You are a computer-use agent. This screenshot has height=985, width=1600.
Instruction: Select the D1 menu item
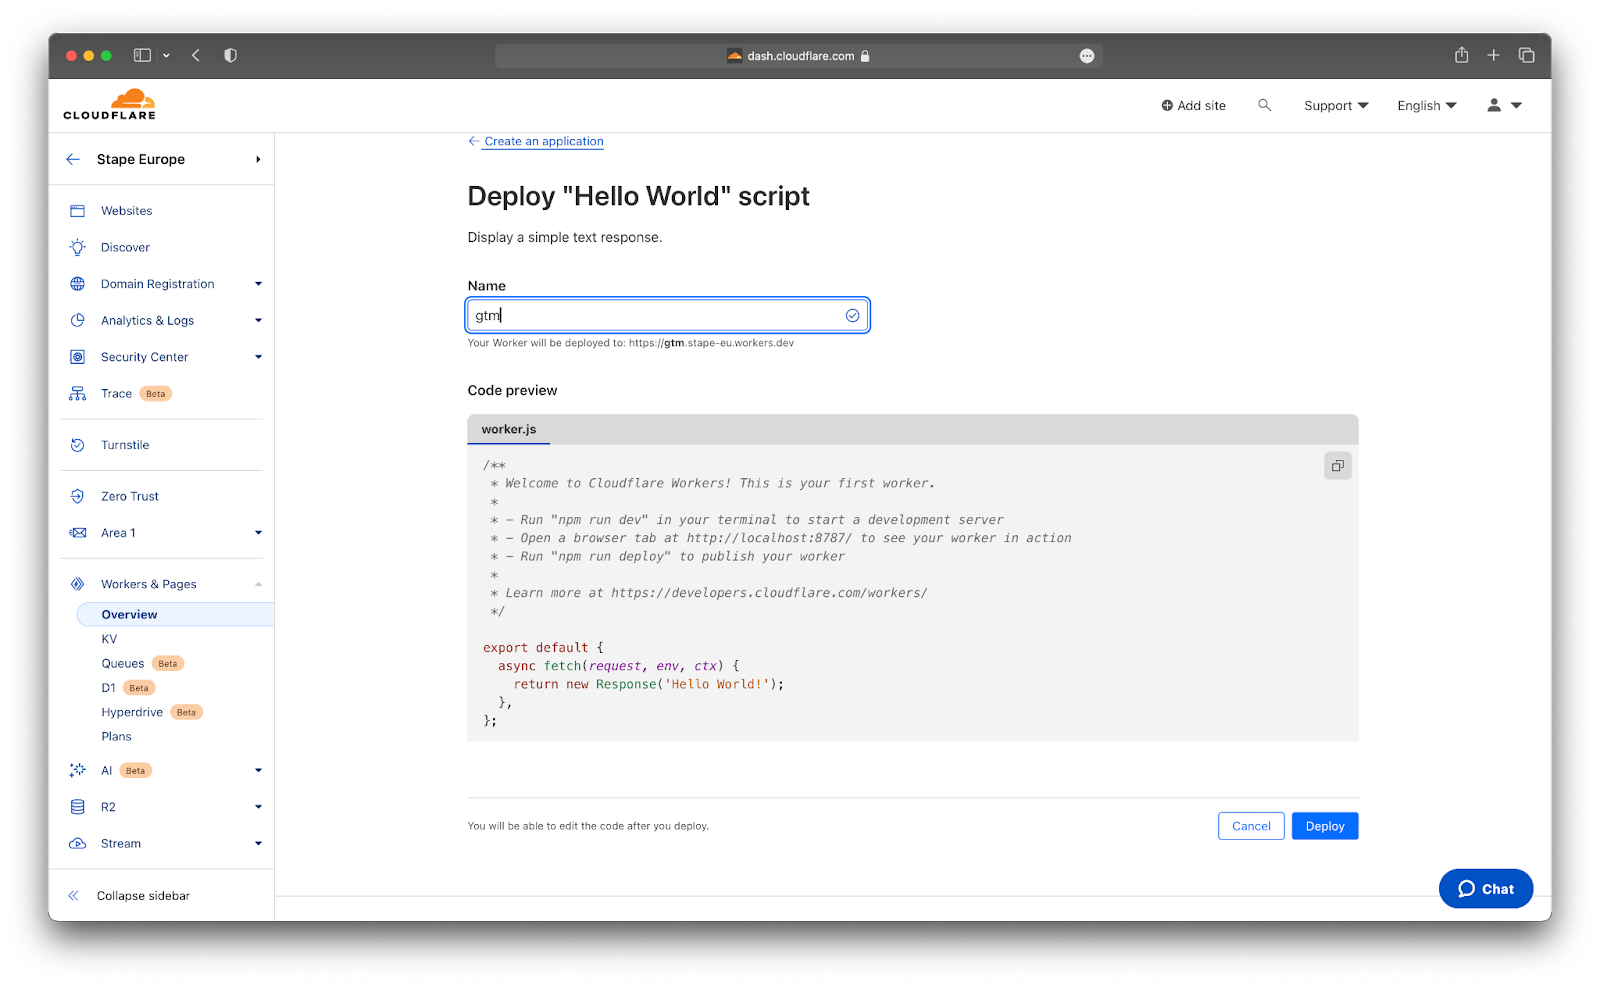(x=108, y=688)
